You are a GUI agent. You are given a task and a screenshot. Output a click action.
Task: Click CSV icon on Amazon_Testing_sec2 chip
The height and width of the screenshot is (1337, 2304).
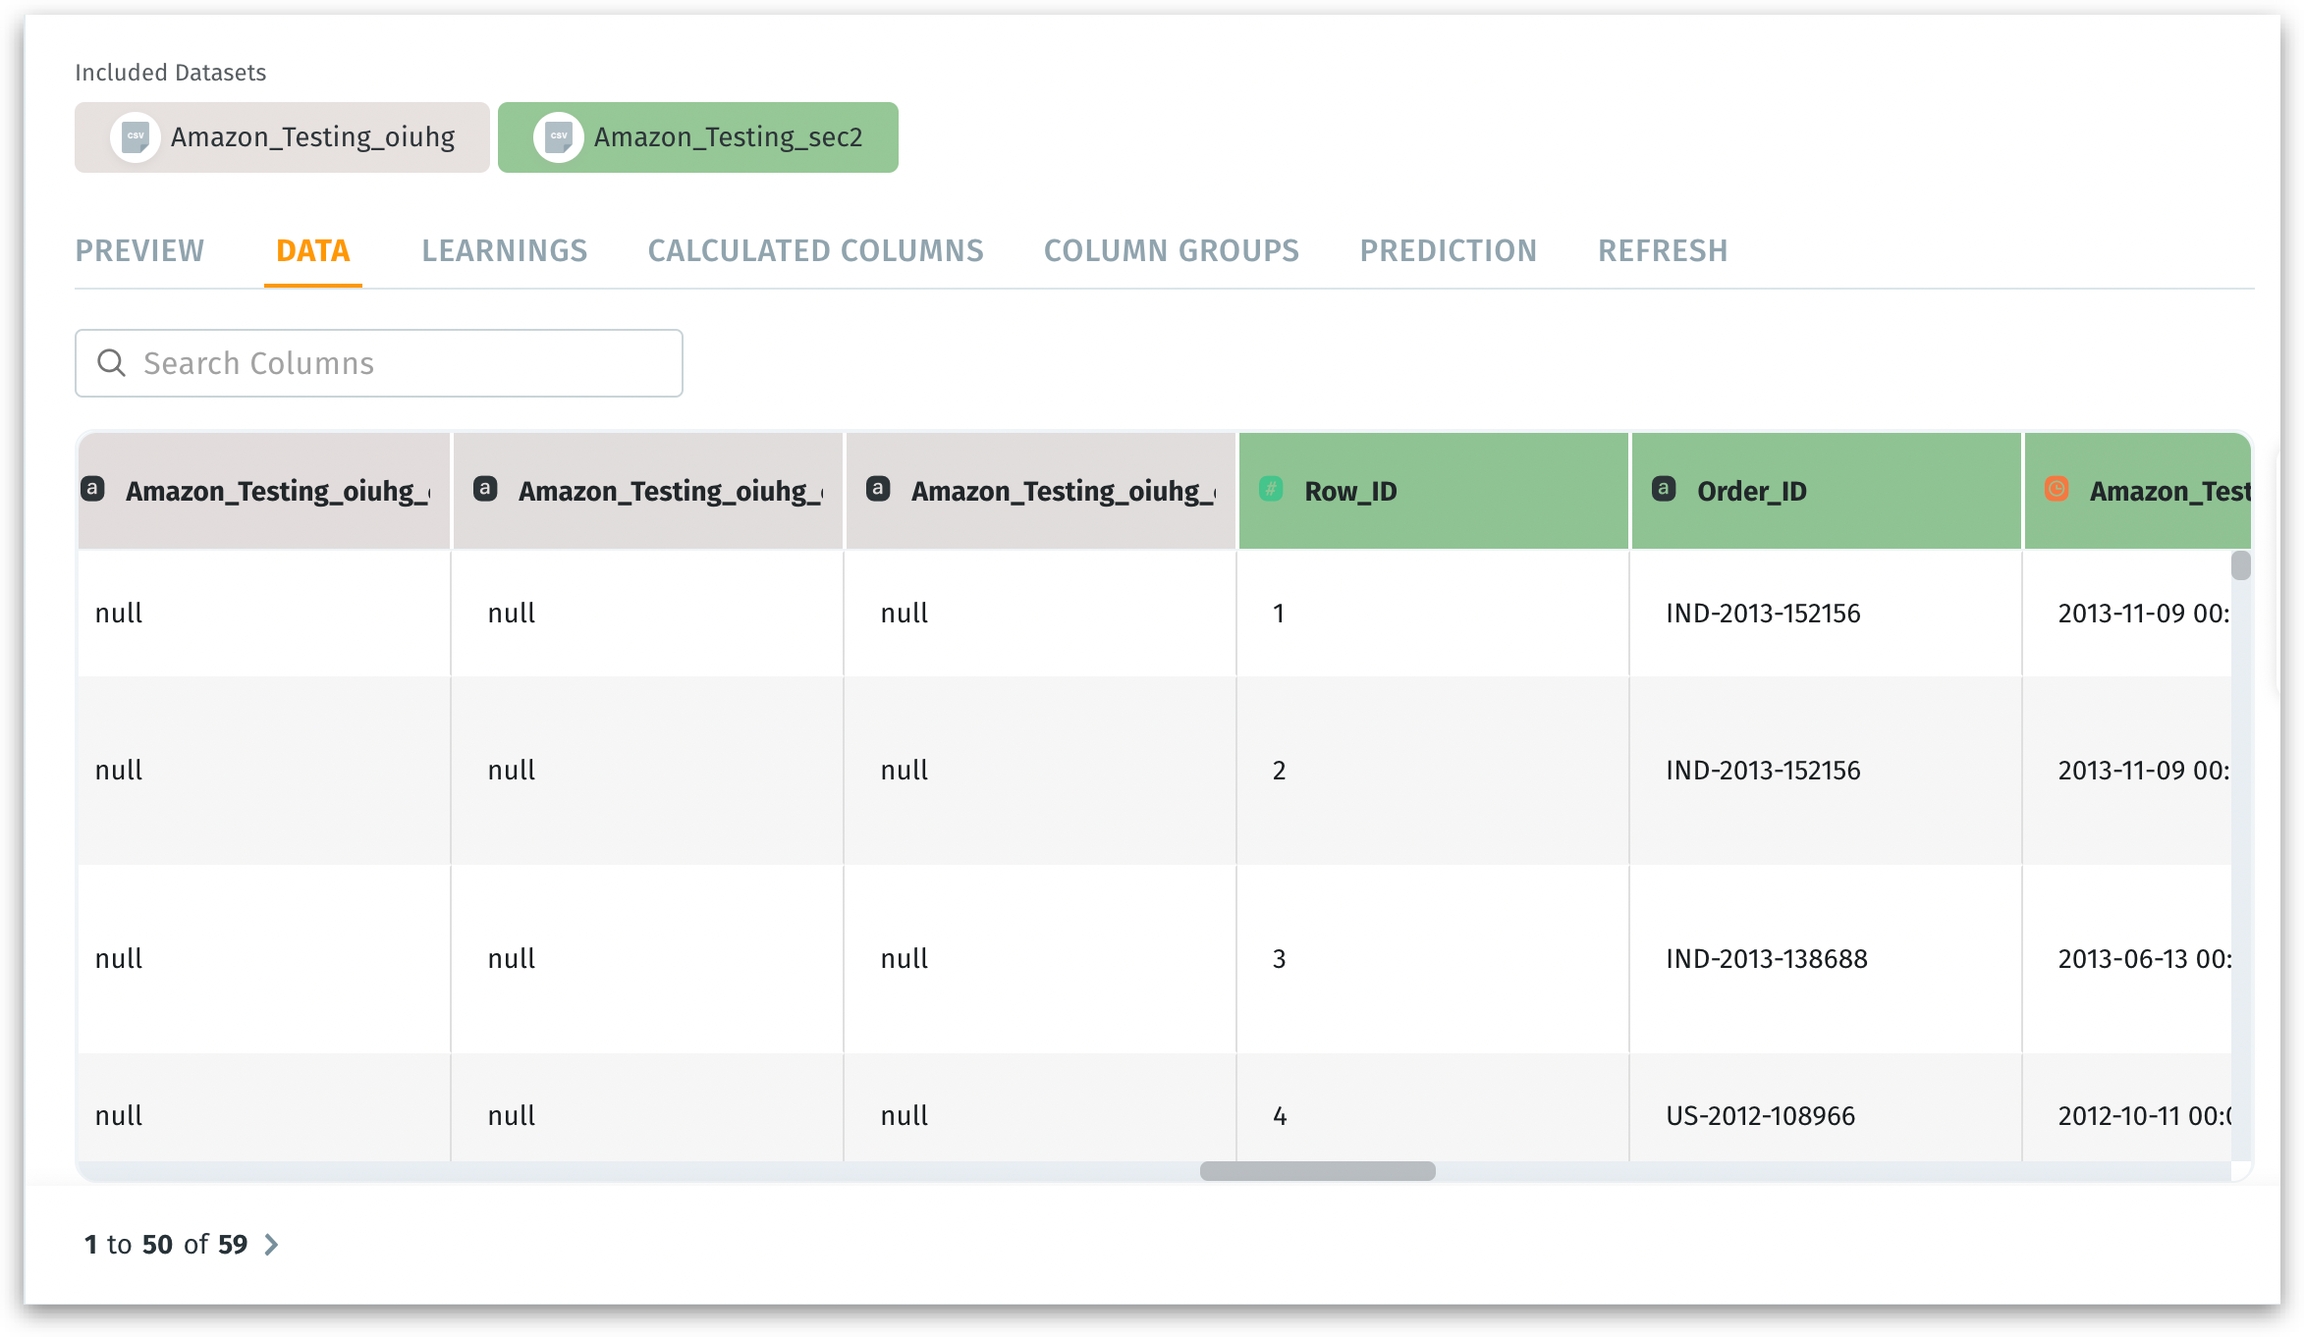point(558,137)
